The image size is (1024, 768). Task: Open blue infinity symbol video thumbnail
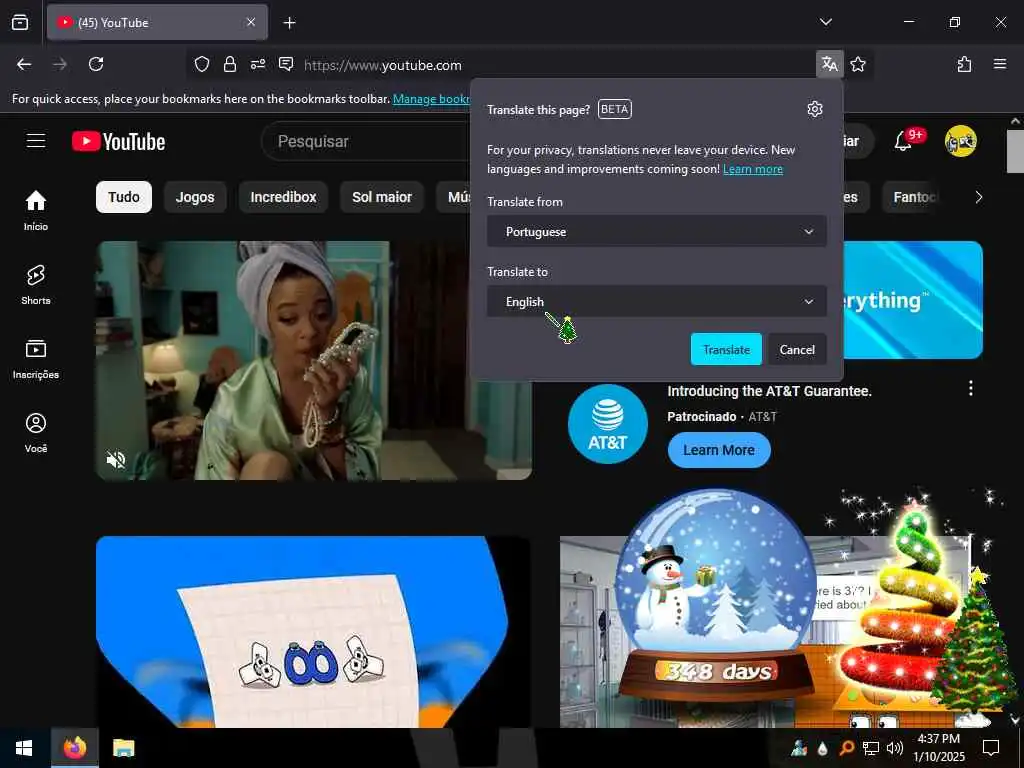pyautogui.click(x=313, y=632)
